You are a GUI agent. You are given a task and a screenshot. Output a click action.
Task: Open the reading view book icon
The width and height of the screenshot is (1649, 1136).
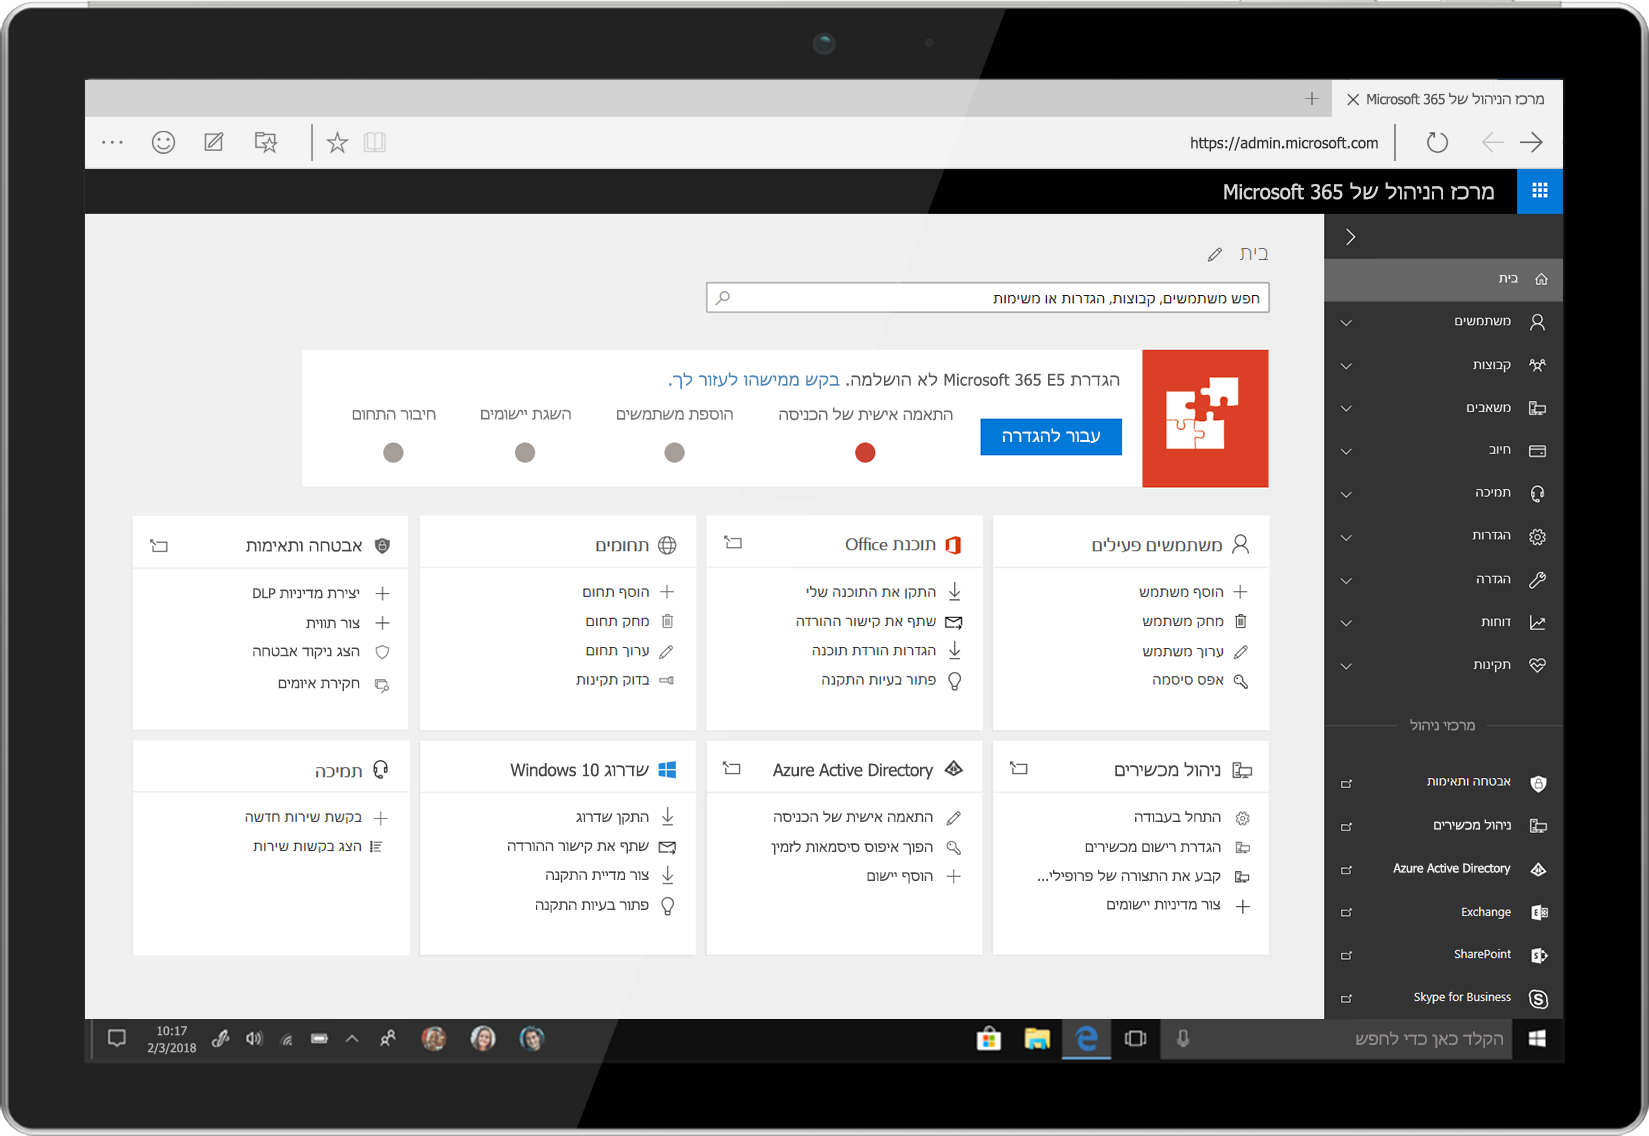pyautogui.click(x=375, y=143)
